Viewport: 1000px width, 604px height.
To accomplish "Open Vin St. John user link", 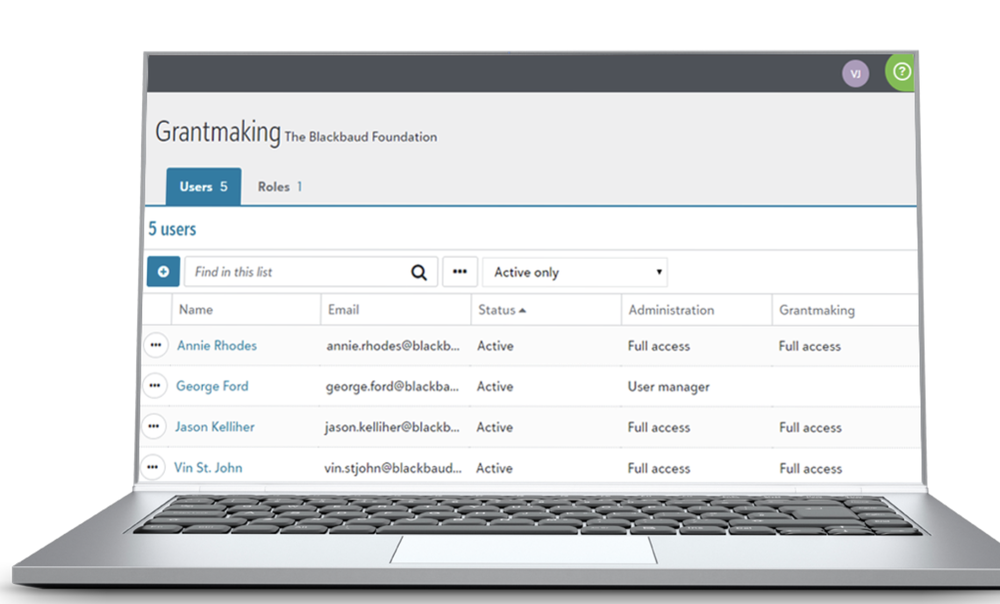I will 208,468.
